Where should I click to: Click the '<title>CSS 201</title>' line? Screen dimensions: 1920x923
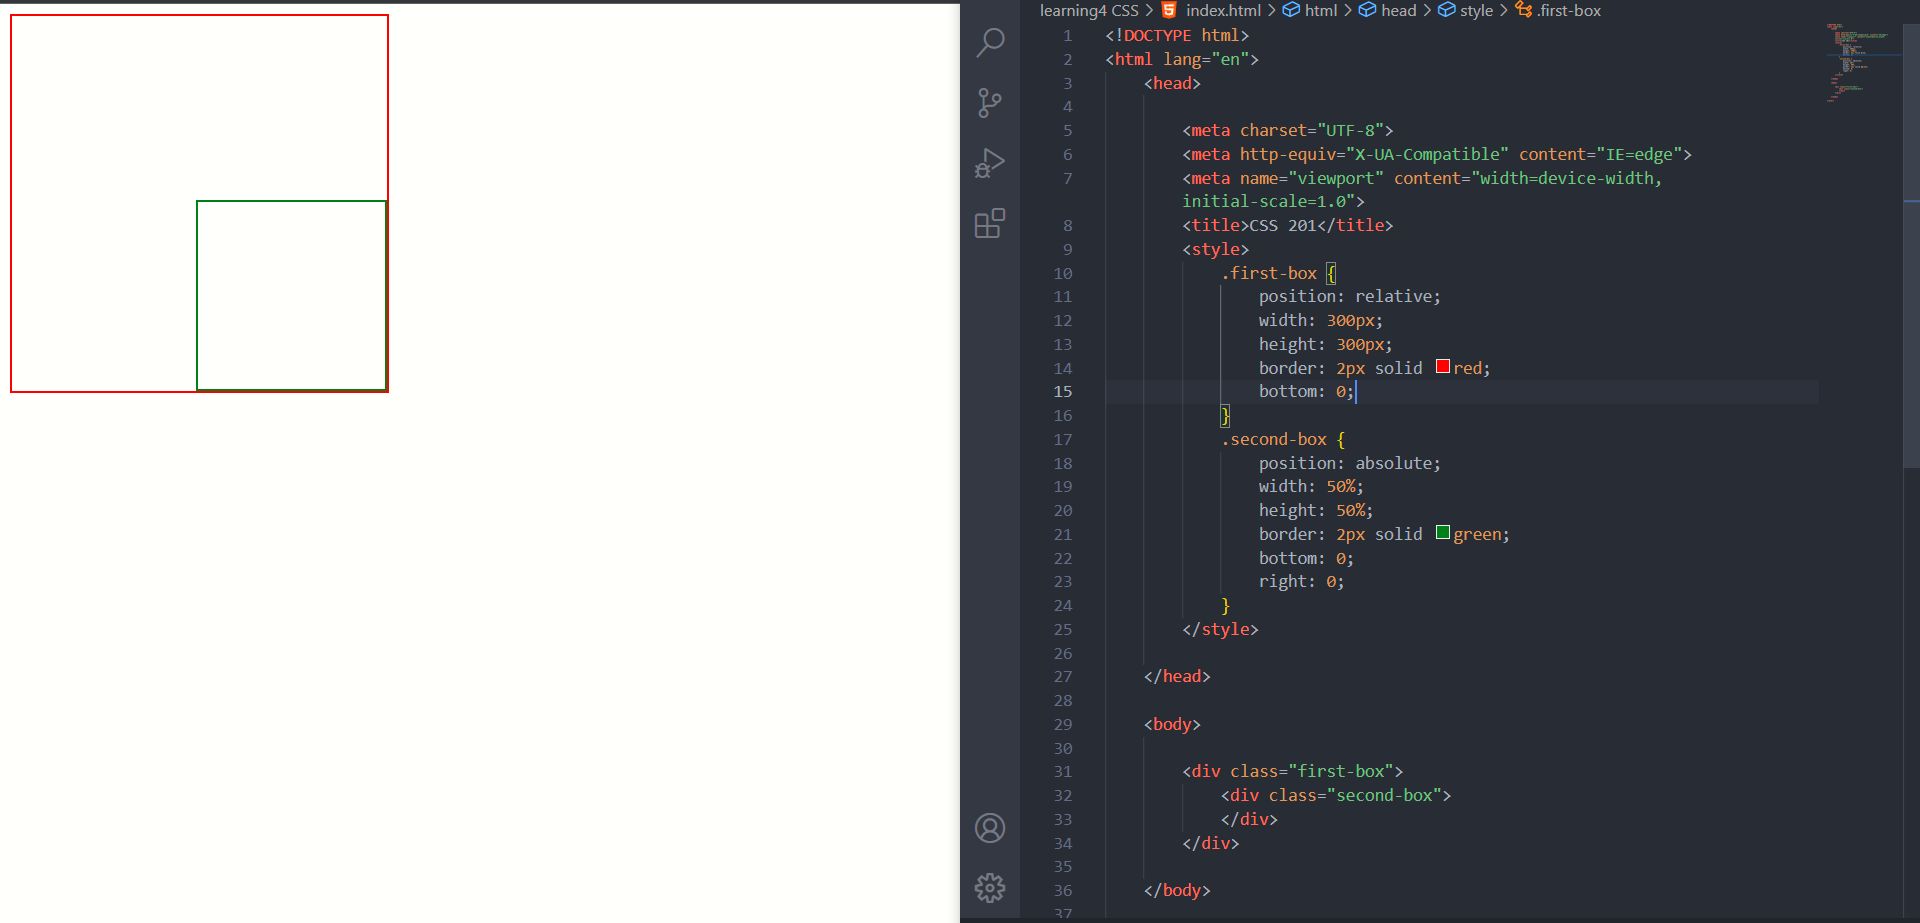[x=1288, y=226]
